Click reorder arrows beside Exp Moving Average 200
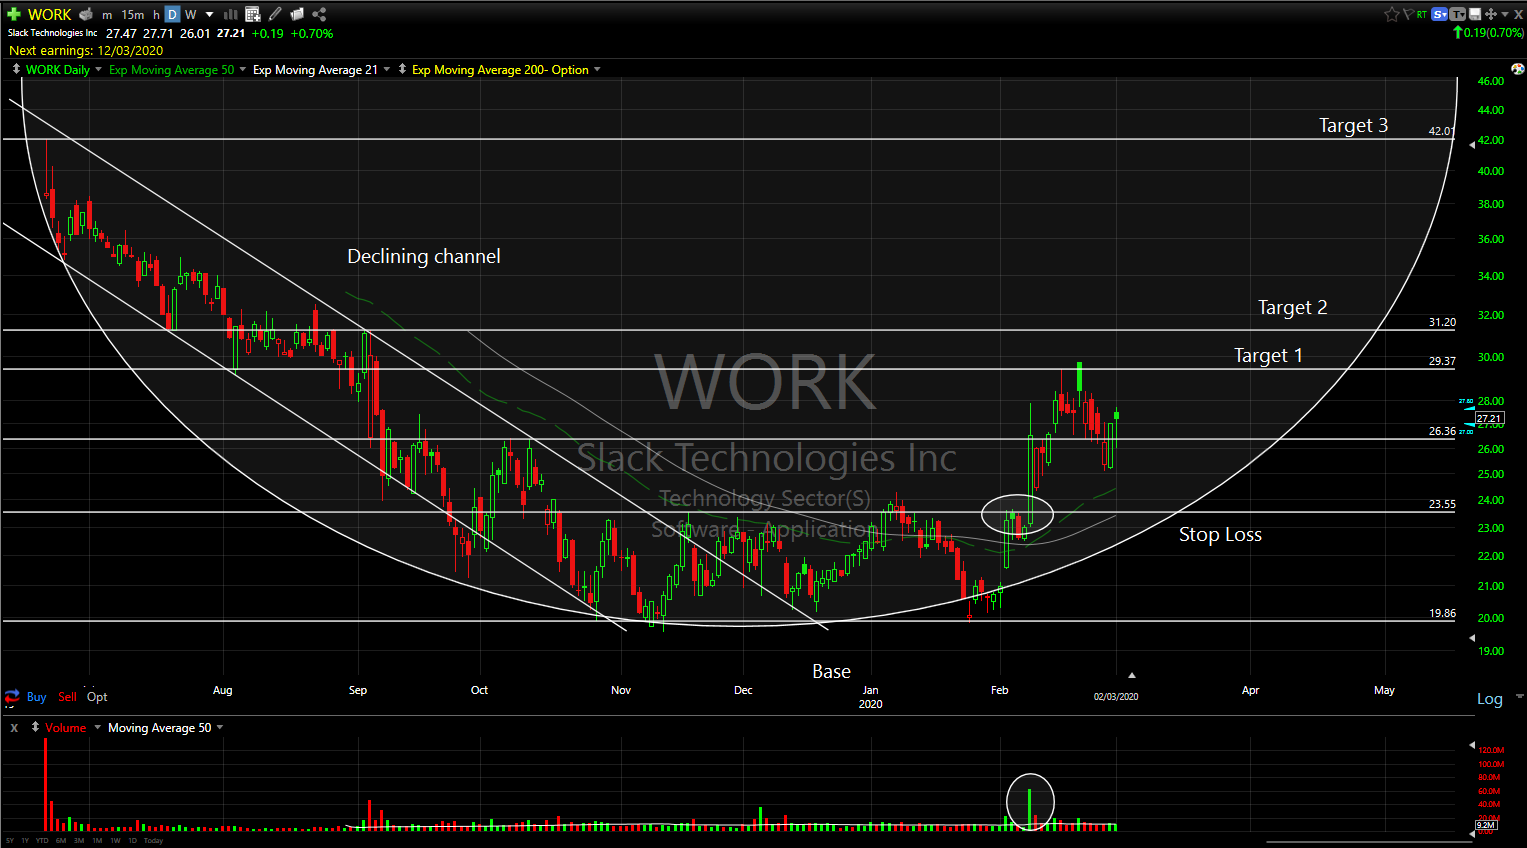This screenshot has height=848, width=1527. click(x=402, y=69)
